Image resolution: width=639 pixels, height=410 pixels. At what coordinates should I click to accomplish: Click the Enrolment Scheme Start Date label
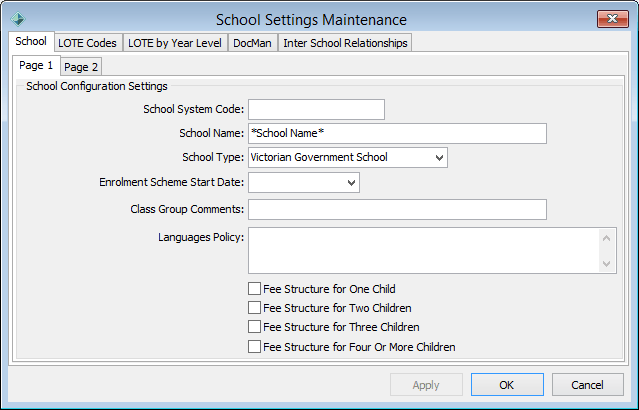tap(172, 182)
